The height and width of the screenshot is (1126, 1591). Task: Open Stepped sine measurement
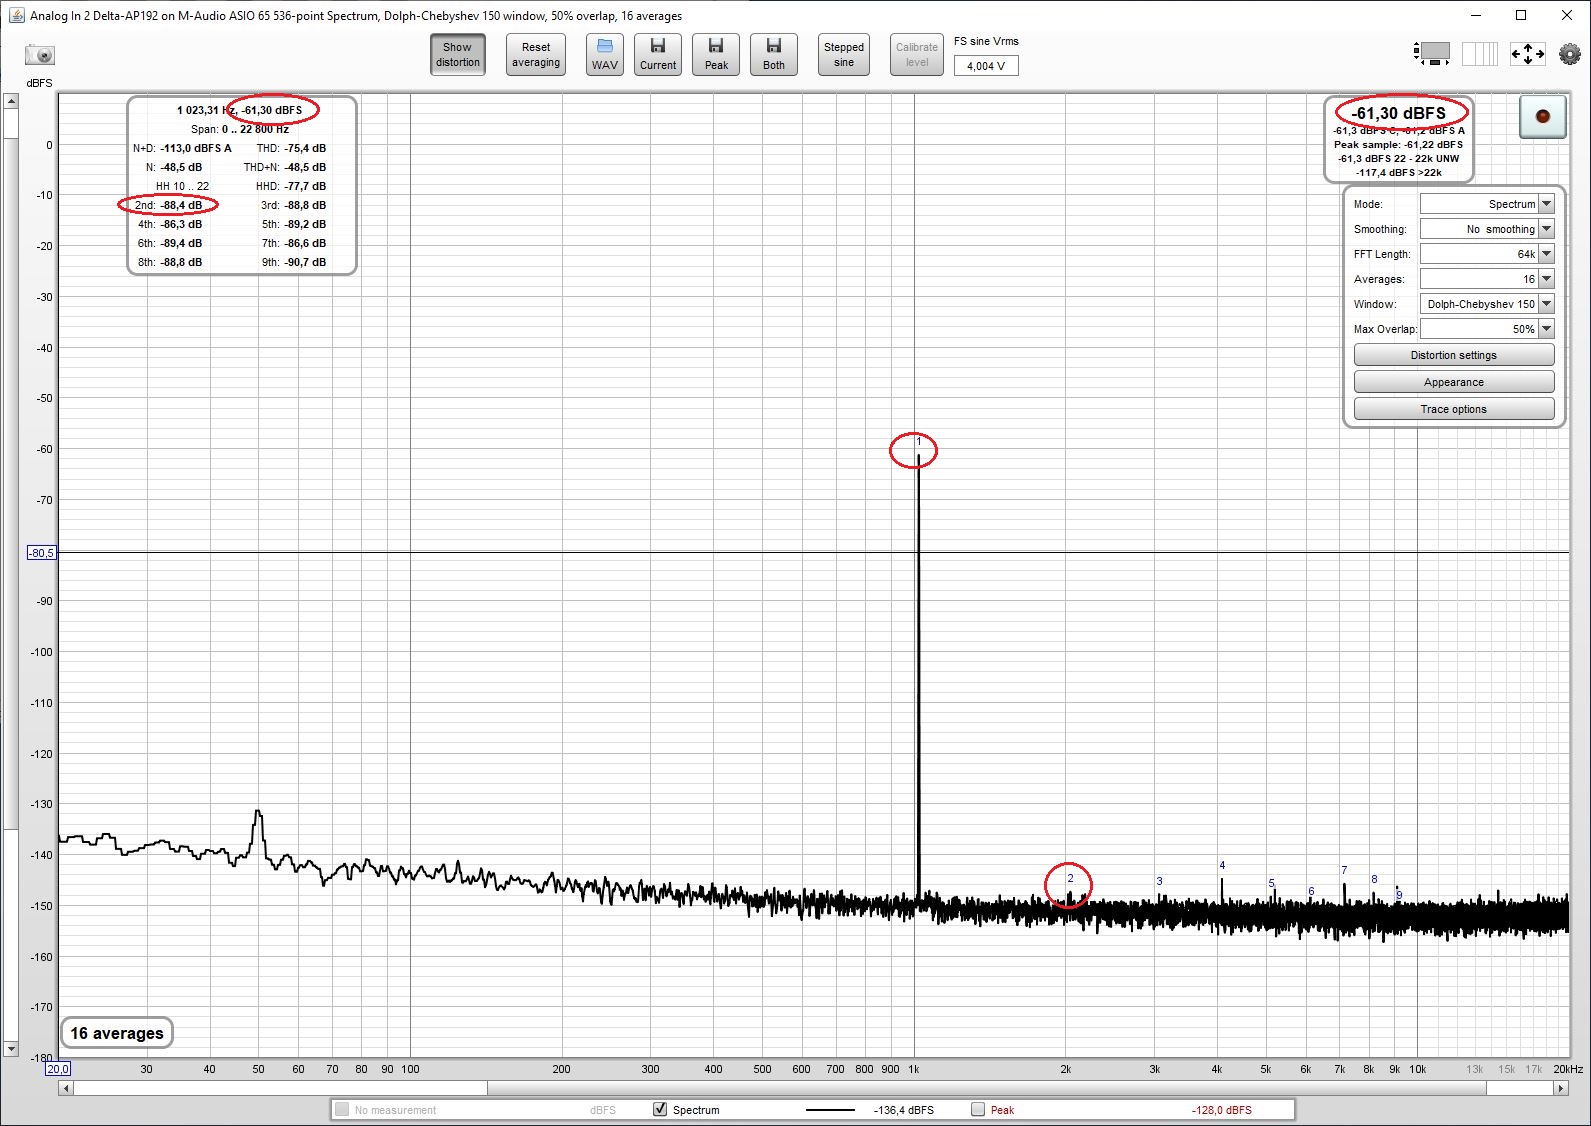[844, 54]
